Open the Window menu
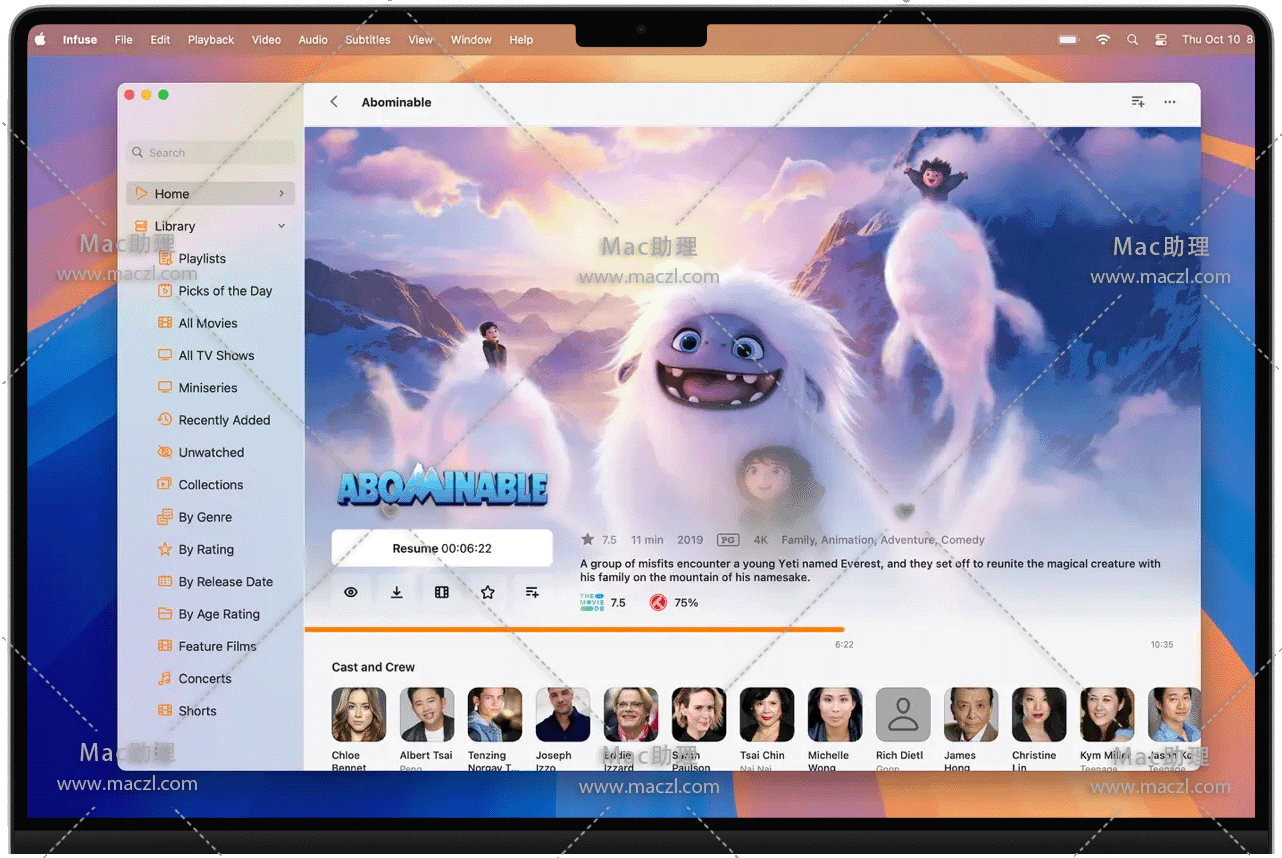Image resolution: width=1282 pixels, height=858 pixels. click(x=471, y=40)
